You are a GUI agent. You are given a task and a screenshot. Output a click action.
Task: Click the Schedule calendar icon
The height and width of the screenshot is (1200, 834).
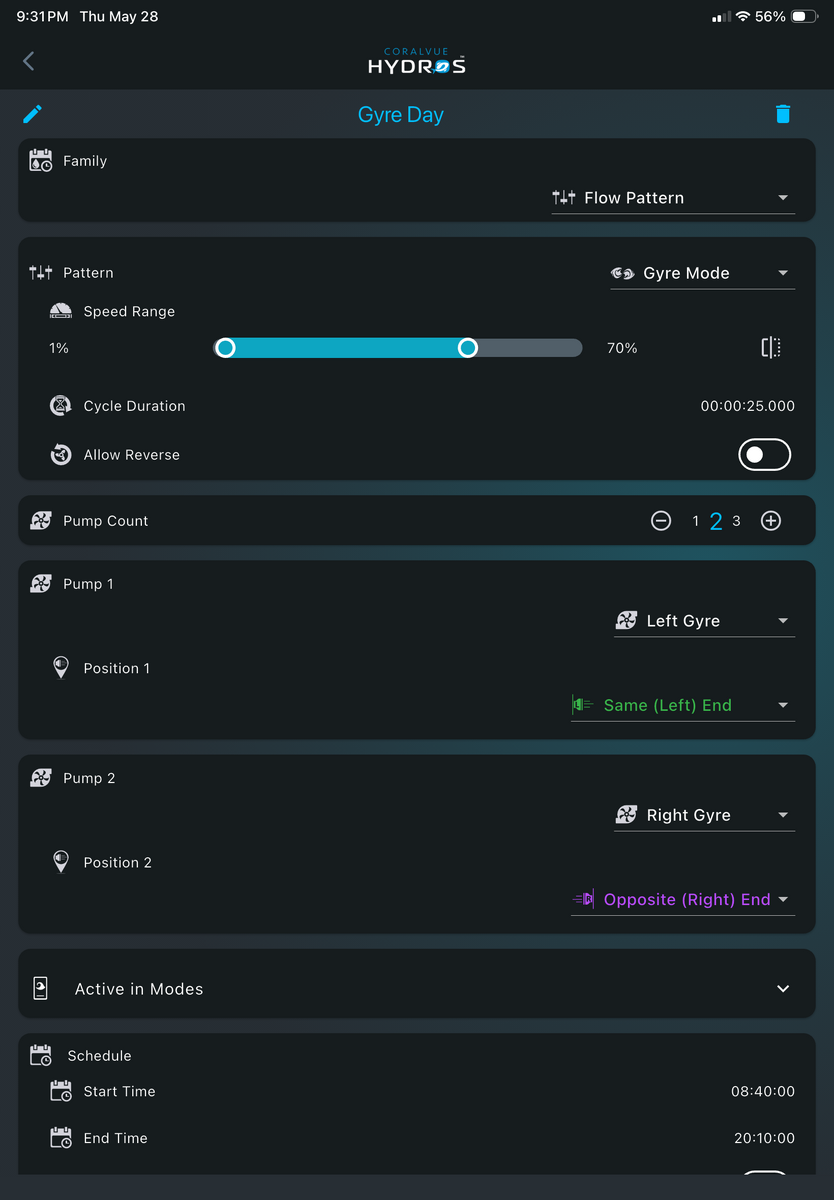[x=41, y=1055]
